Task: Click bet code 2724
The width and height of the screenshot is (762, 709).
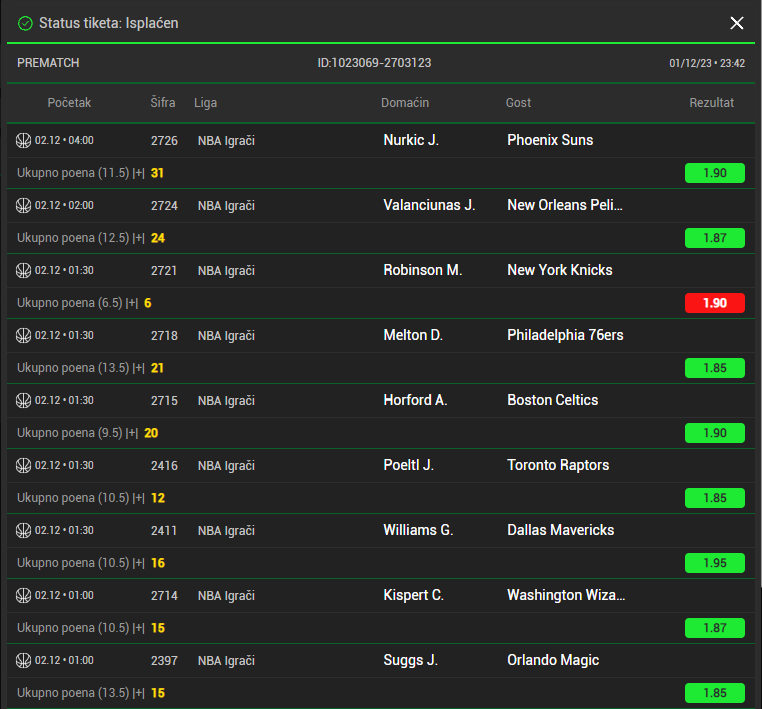Action: coord(164,206)
